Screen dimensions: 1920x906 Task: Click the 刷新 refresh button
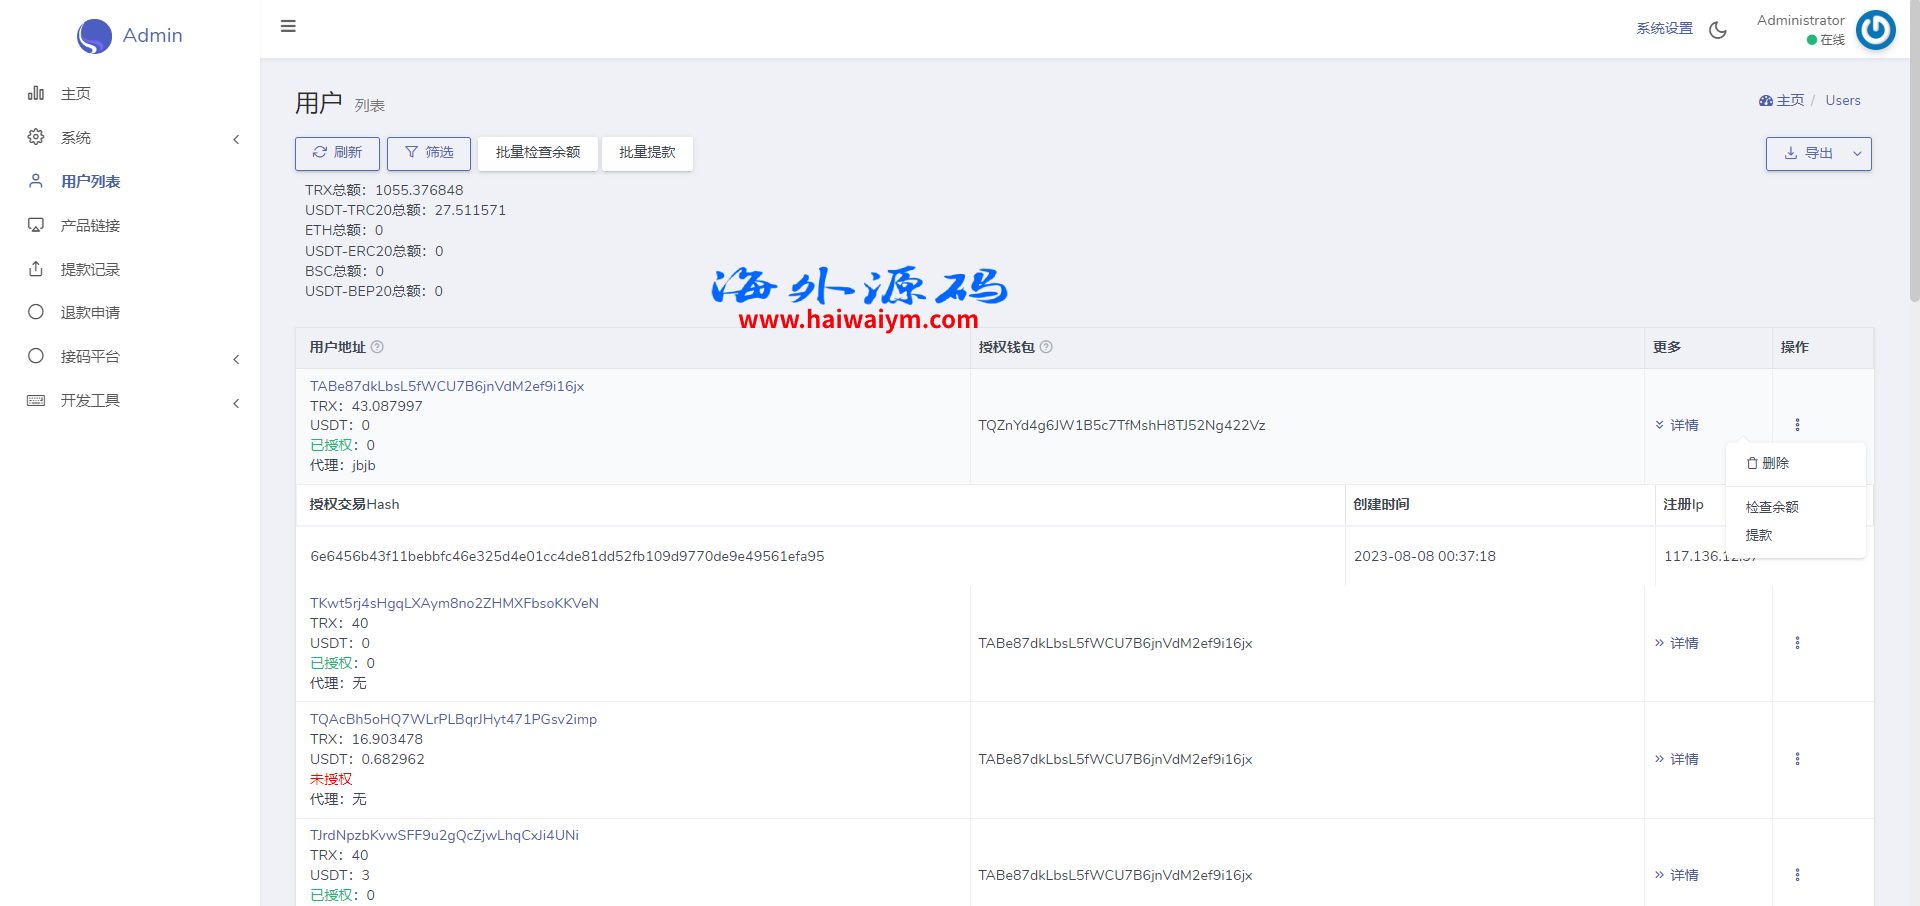tap(337, 153)
